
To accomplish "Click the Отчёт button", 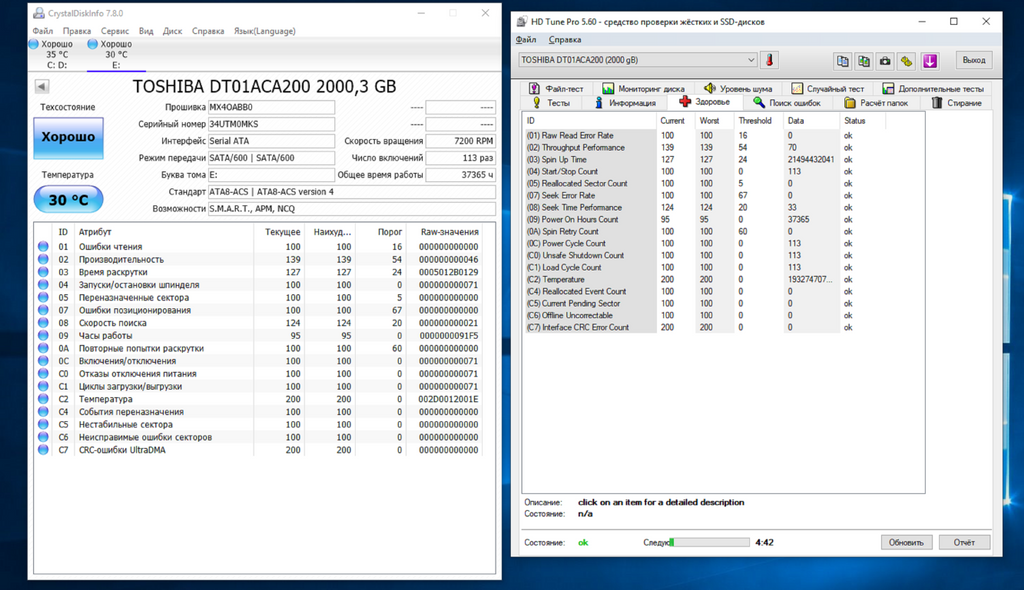I will (x=965, y=542).
